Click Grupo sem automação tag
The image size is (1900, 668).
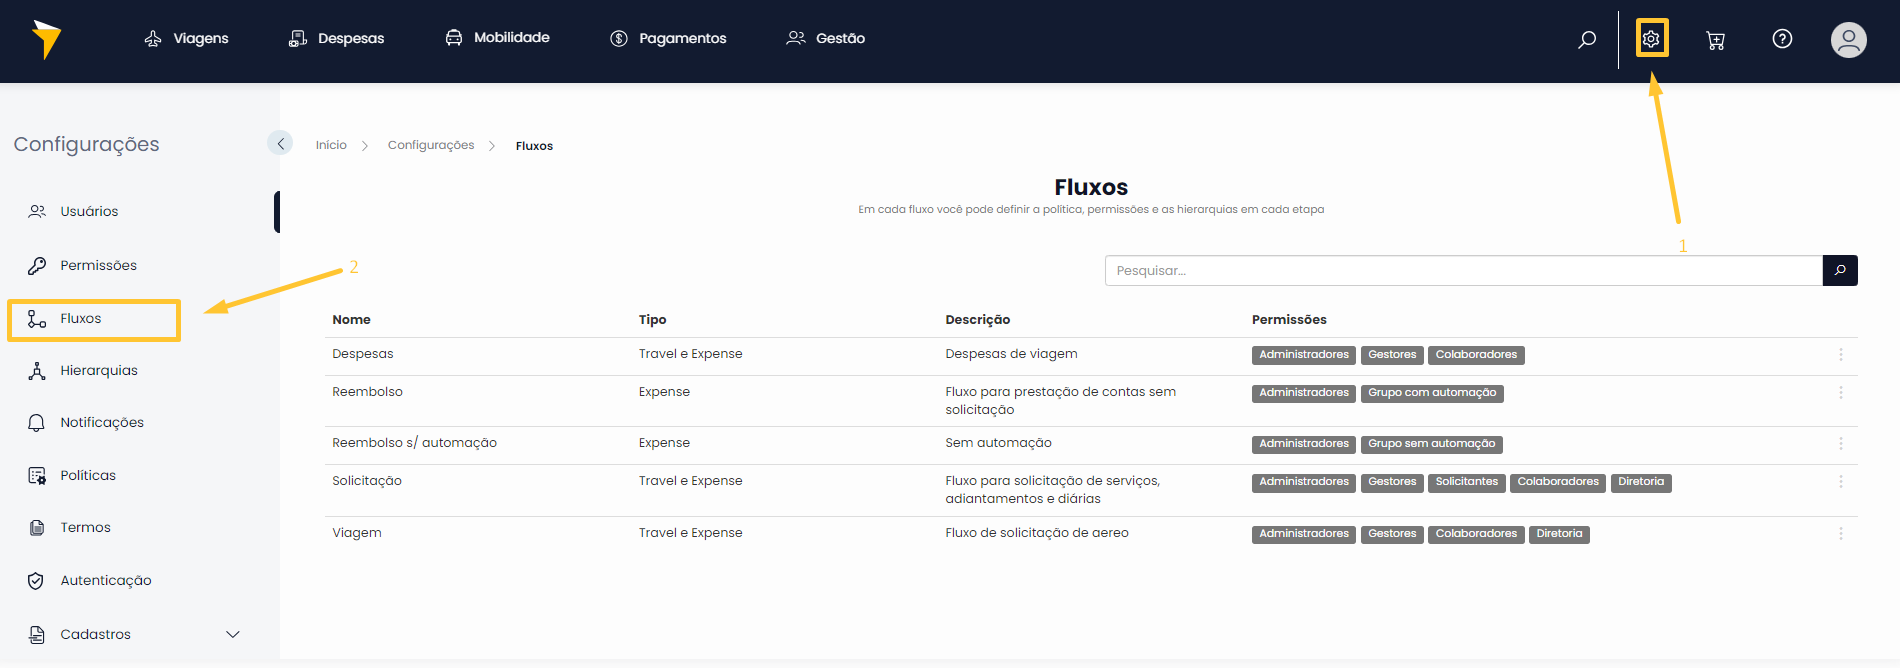(x=1432, y=444)
